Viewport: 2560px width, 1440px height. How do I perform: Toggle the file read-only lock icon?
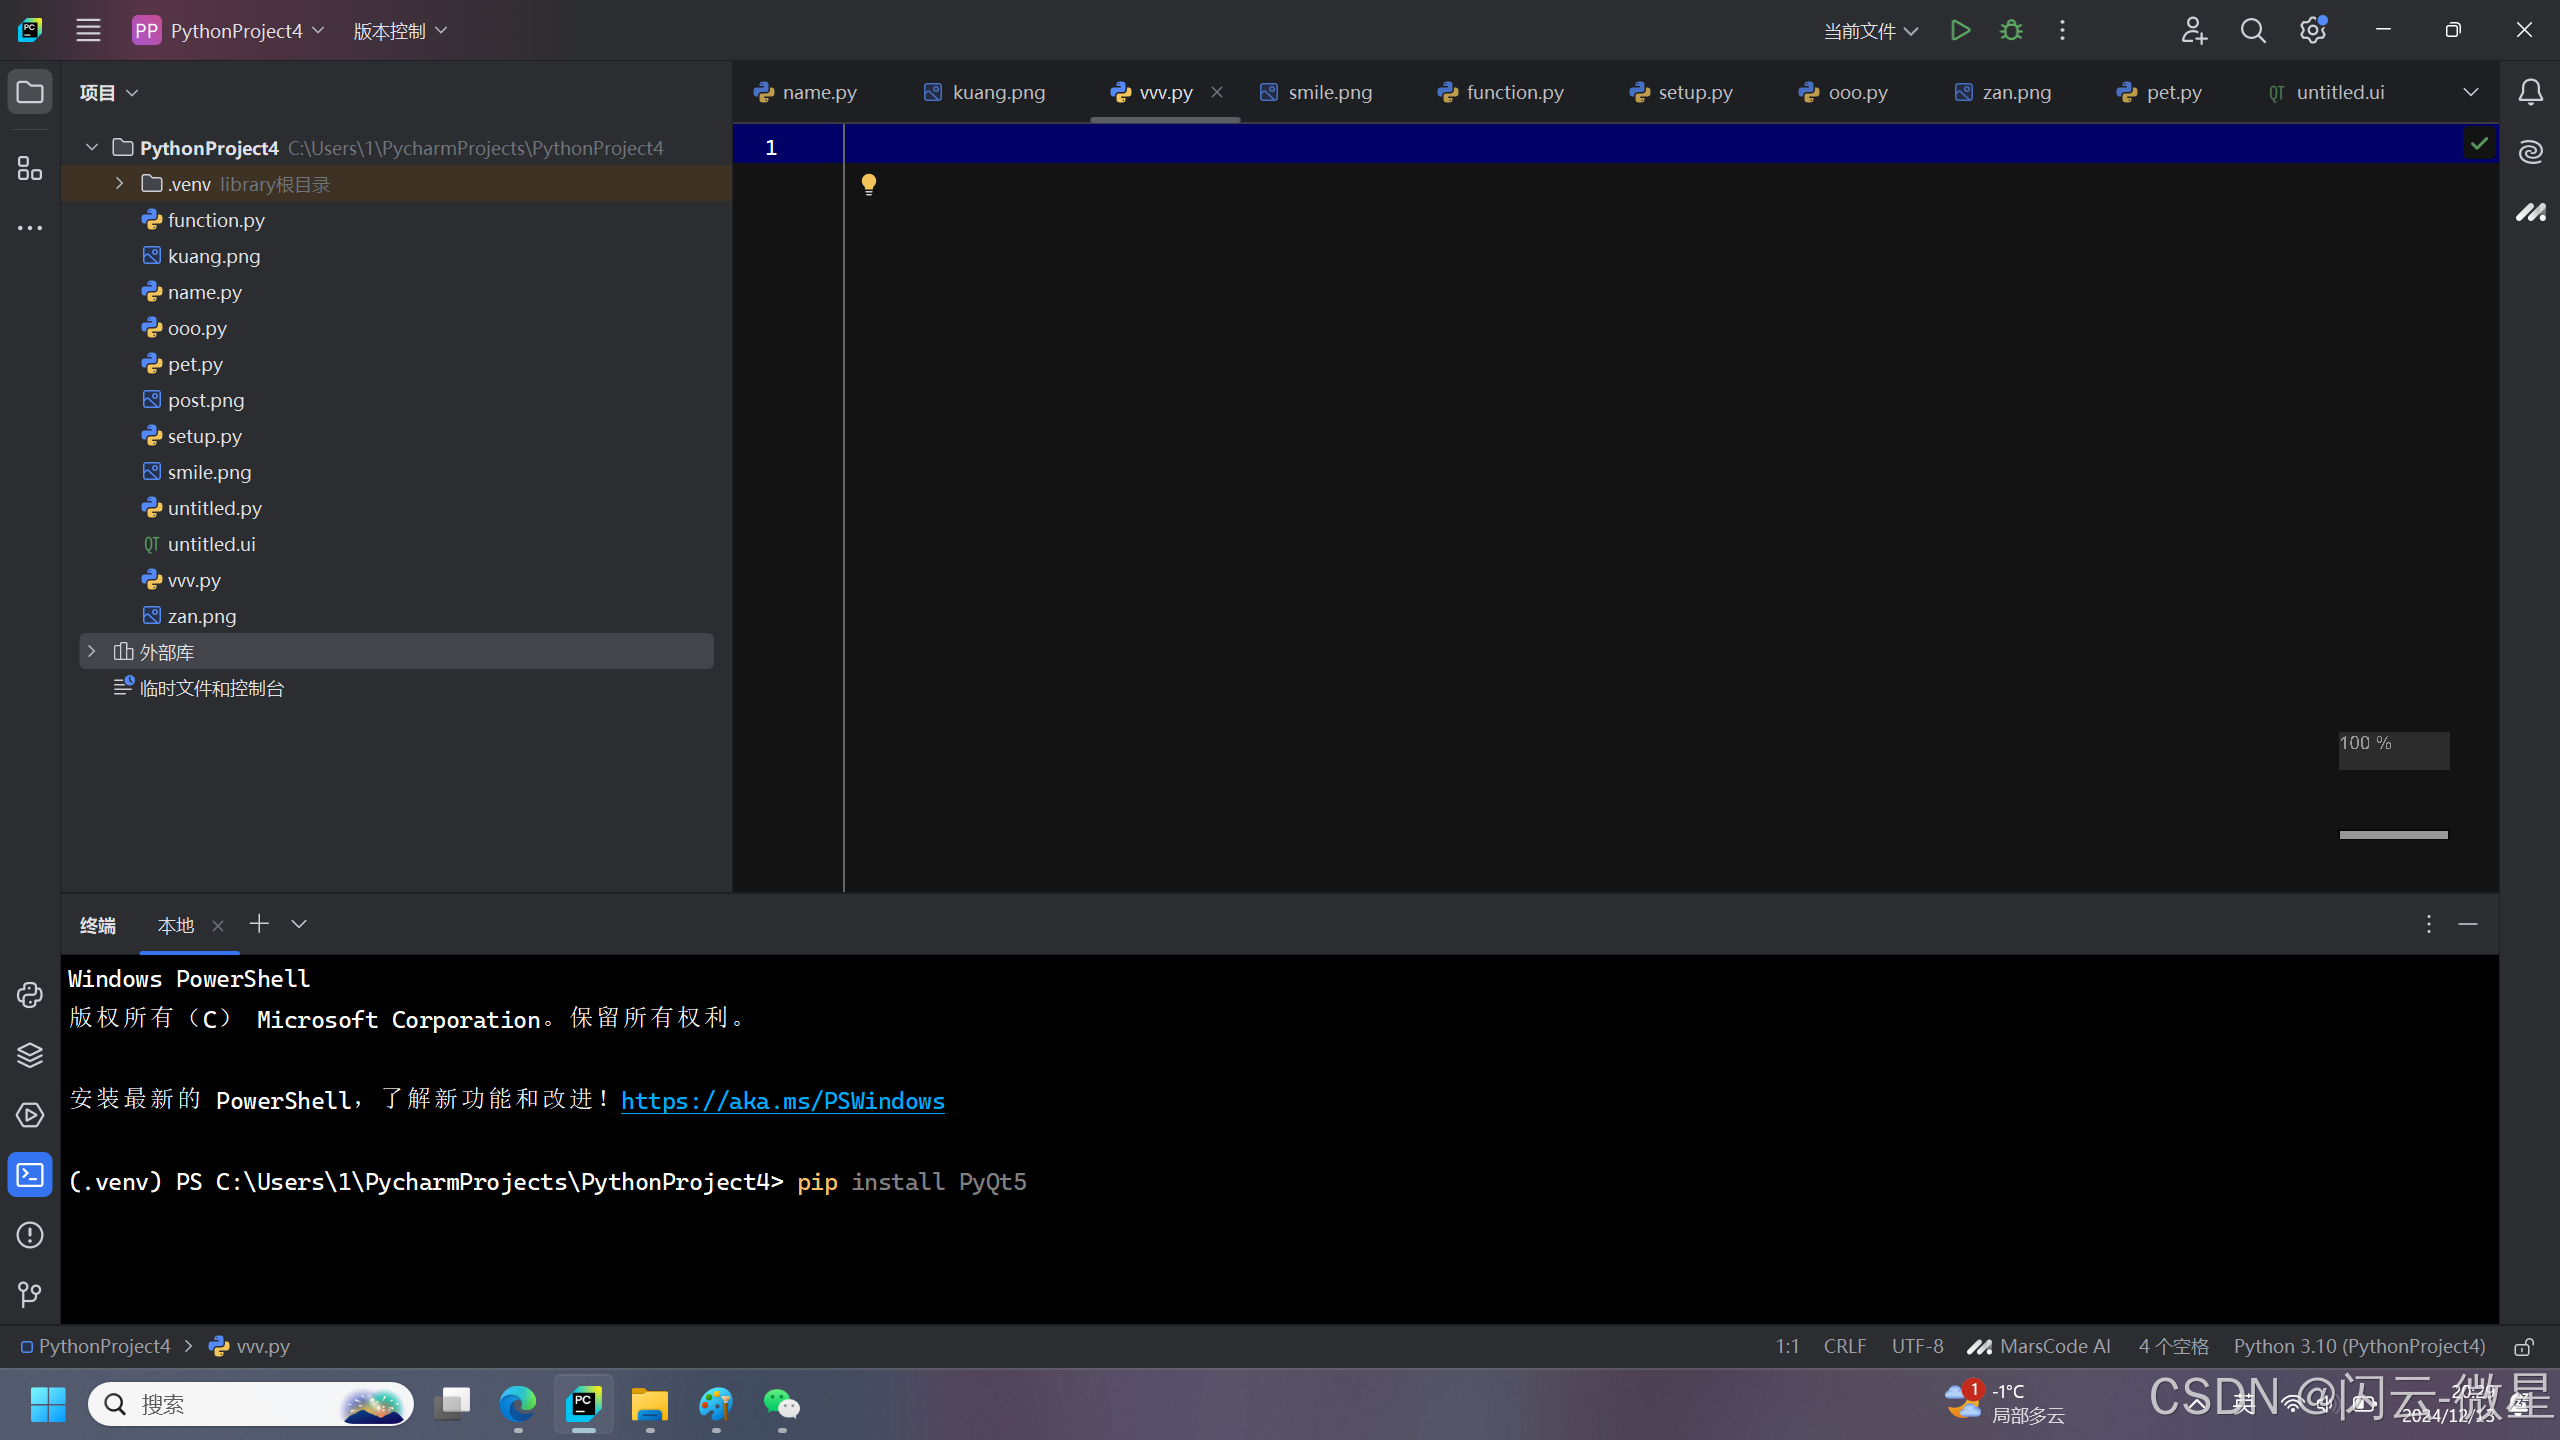2523,1347
